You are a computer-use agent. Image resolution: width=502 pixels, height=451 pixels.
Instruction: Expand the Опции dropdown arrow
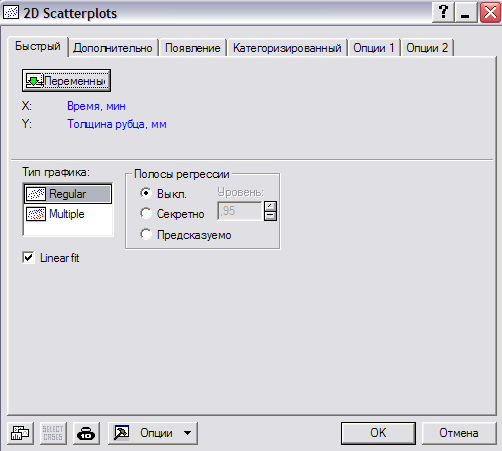coord(187,433)
